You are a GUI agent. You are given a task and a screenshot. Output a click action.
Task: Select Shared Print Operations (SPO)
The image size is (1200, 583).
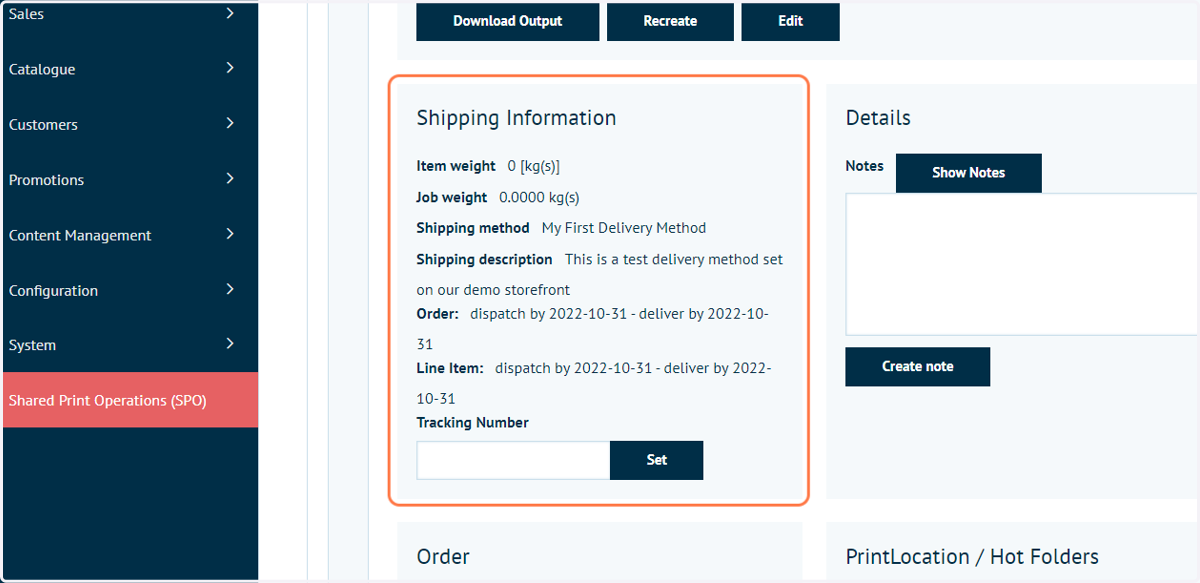pos(130,400)
